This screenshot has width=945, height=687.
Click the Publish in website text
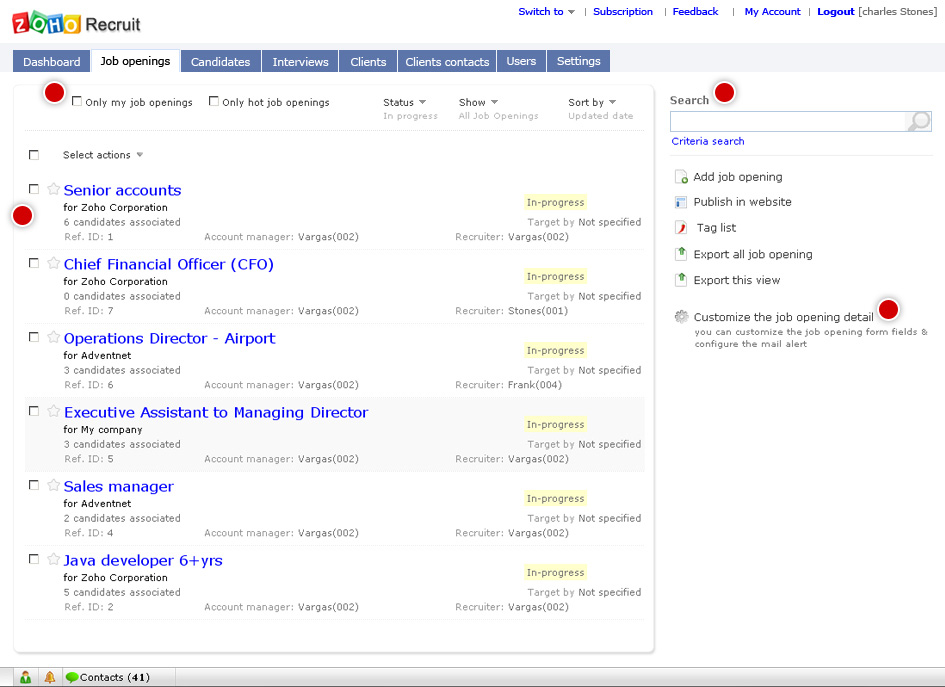(742, 202)
